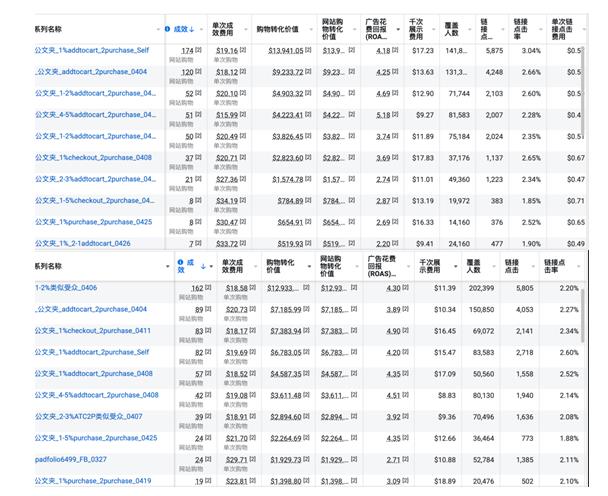Click the info icon beside 成效 in upper table
The height and width of the screenshot is (496, 608).
(168, 29)
